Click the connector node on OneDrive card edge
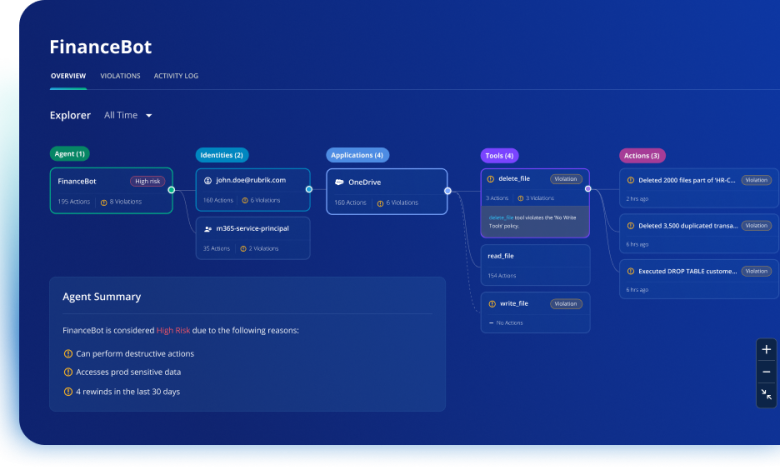The image size is (780, 470). click(x=448, y=191)
